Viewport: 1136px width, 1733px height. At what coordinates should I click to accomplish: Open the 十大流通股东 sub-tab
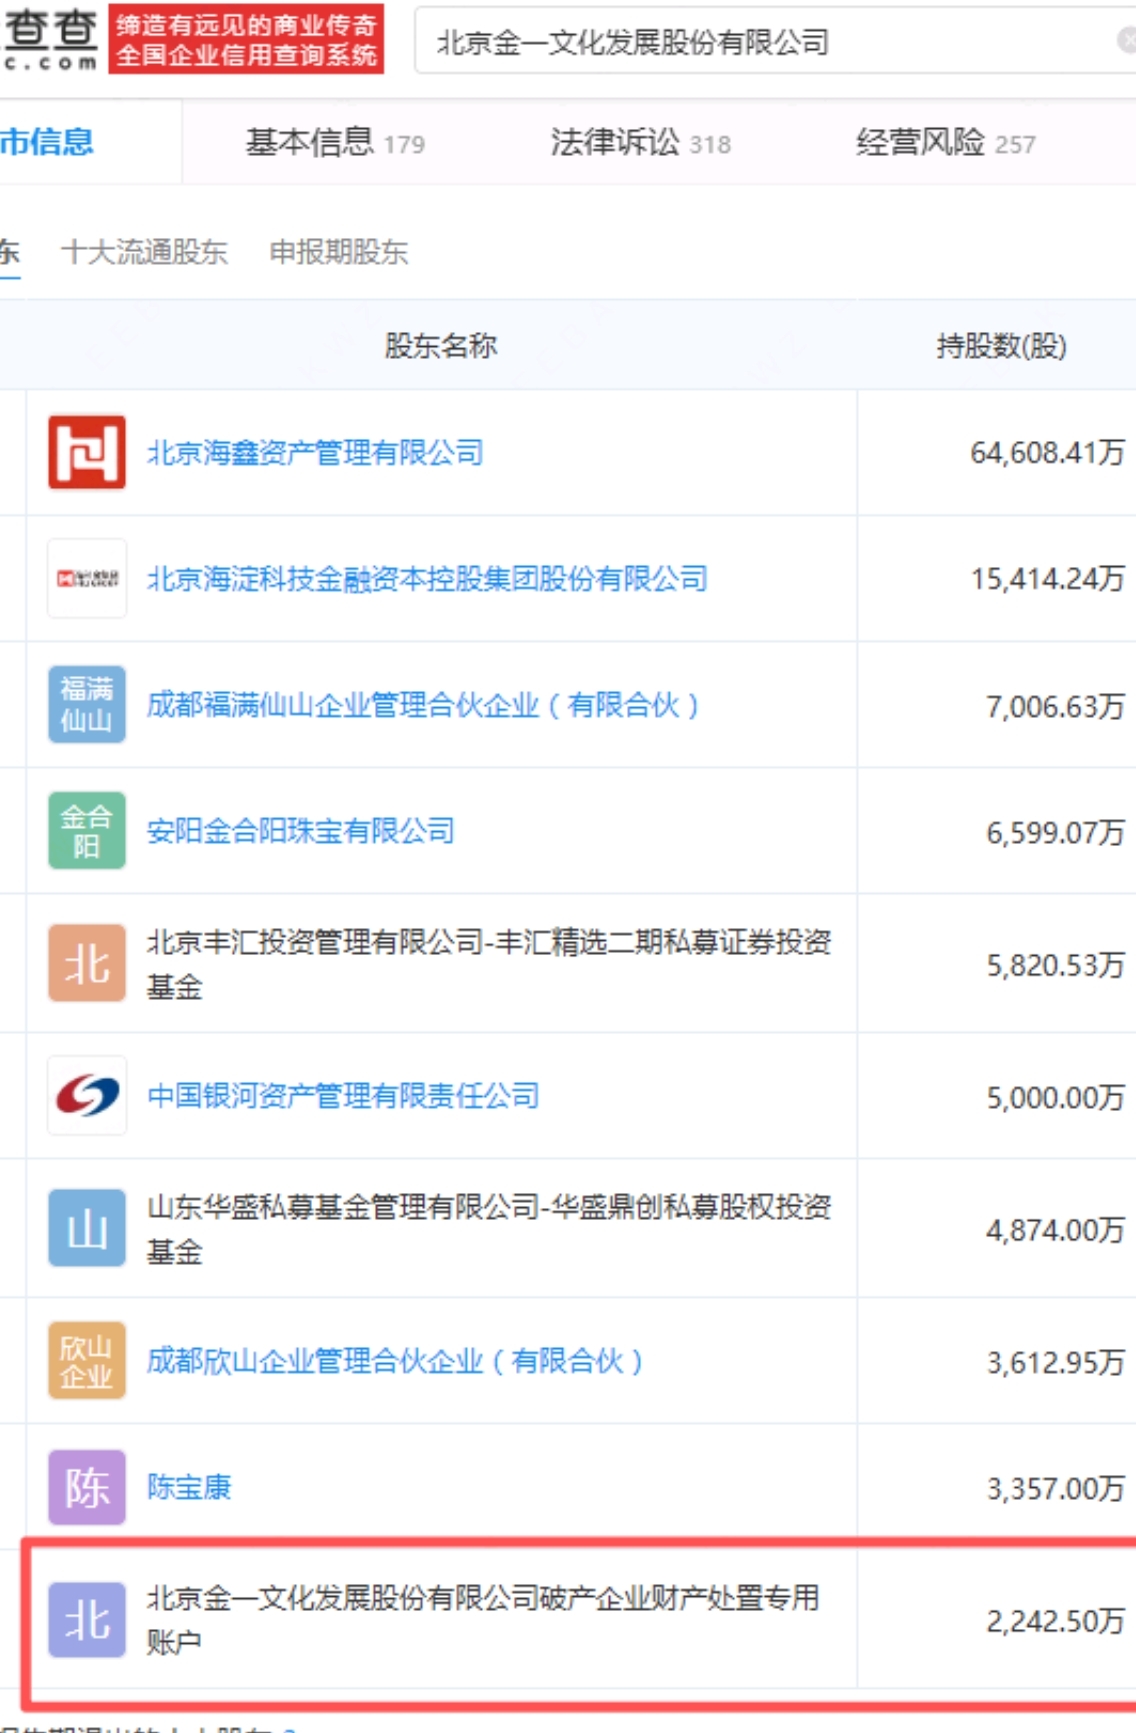click(x=144, y=252)
